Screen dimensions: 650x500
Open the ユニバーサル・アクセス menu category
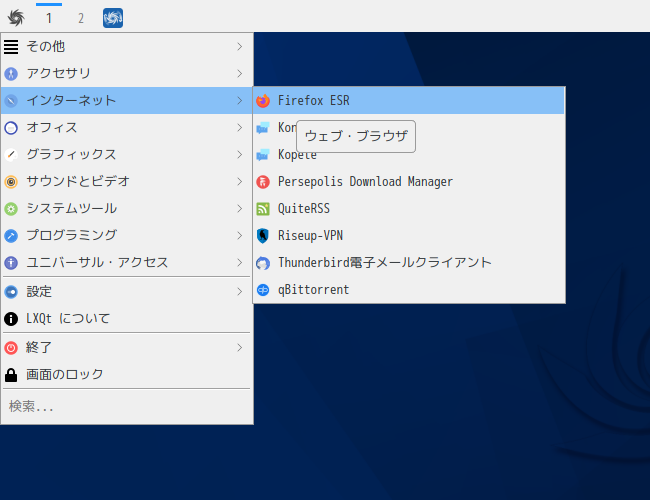(127, 262)
